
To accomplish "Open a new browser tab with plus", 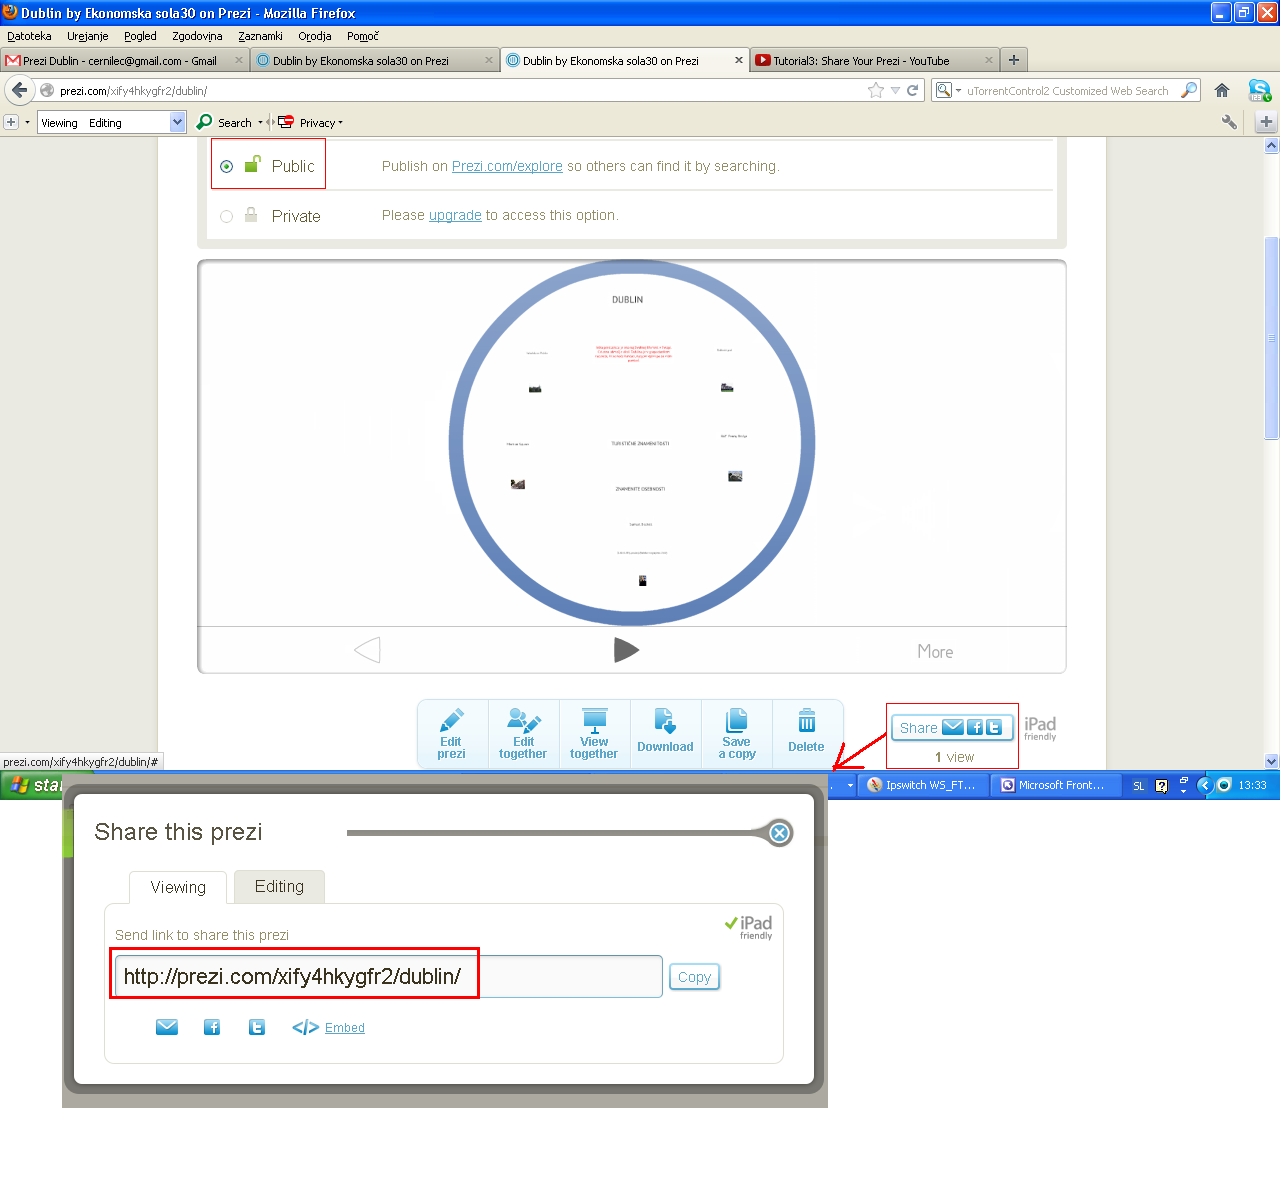I will (1014, 60).
